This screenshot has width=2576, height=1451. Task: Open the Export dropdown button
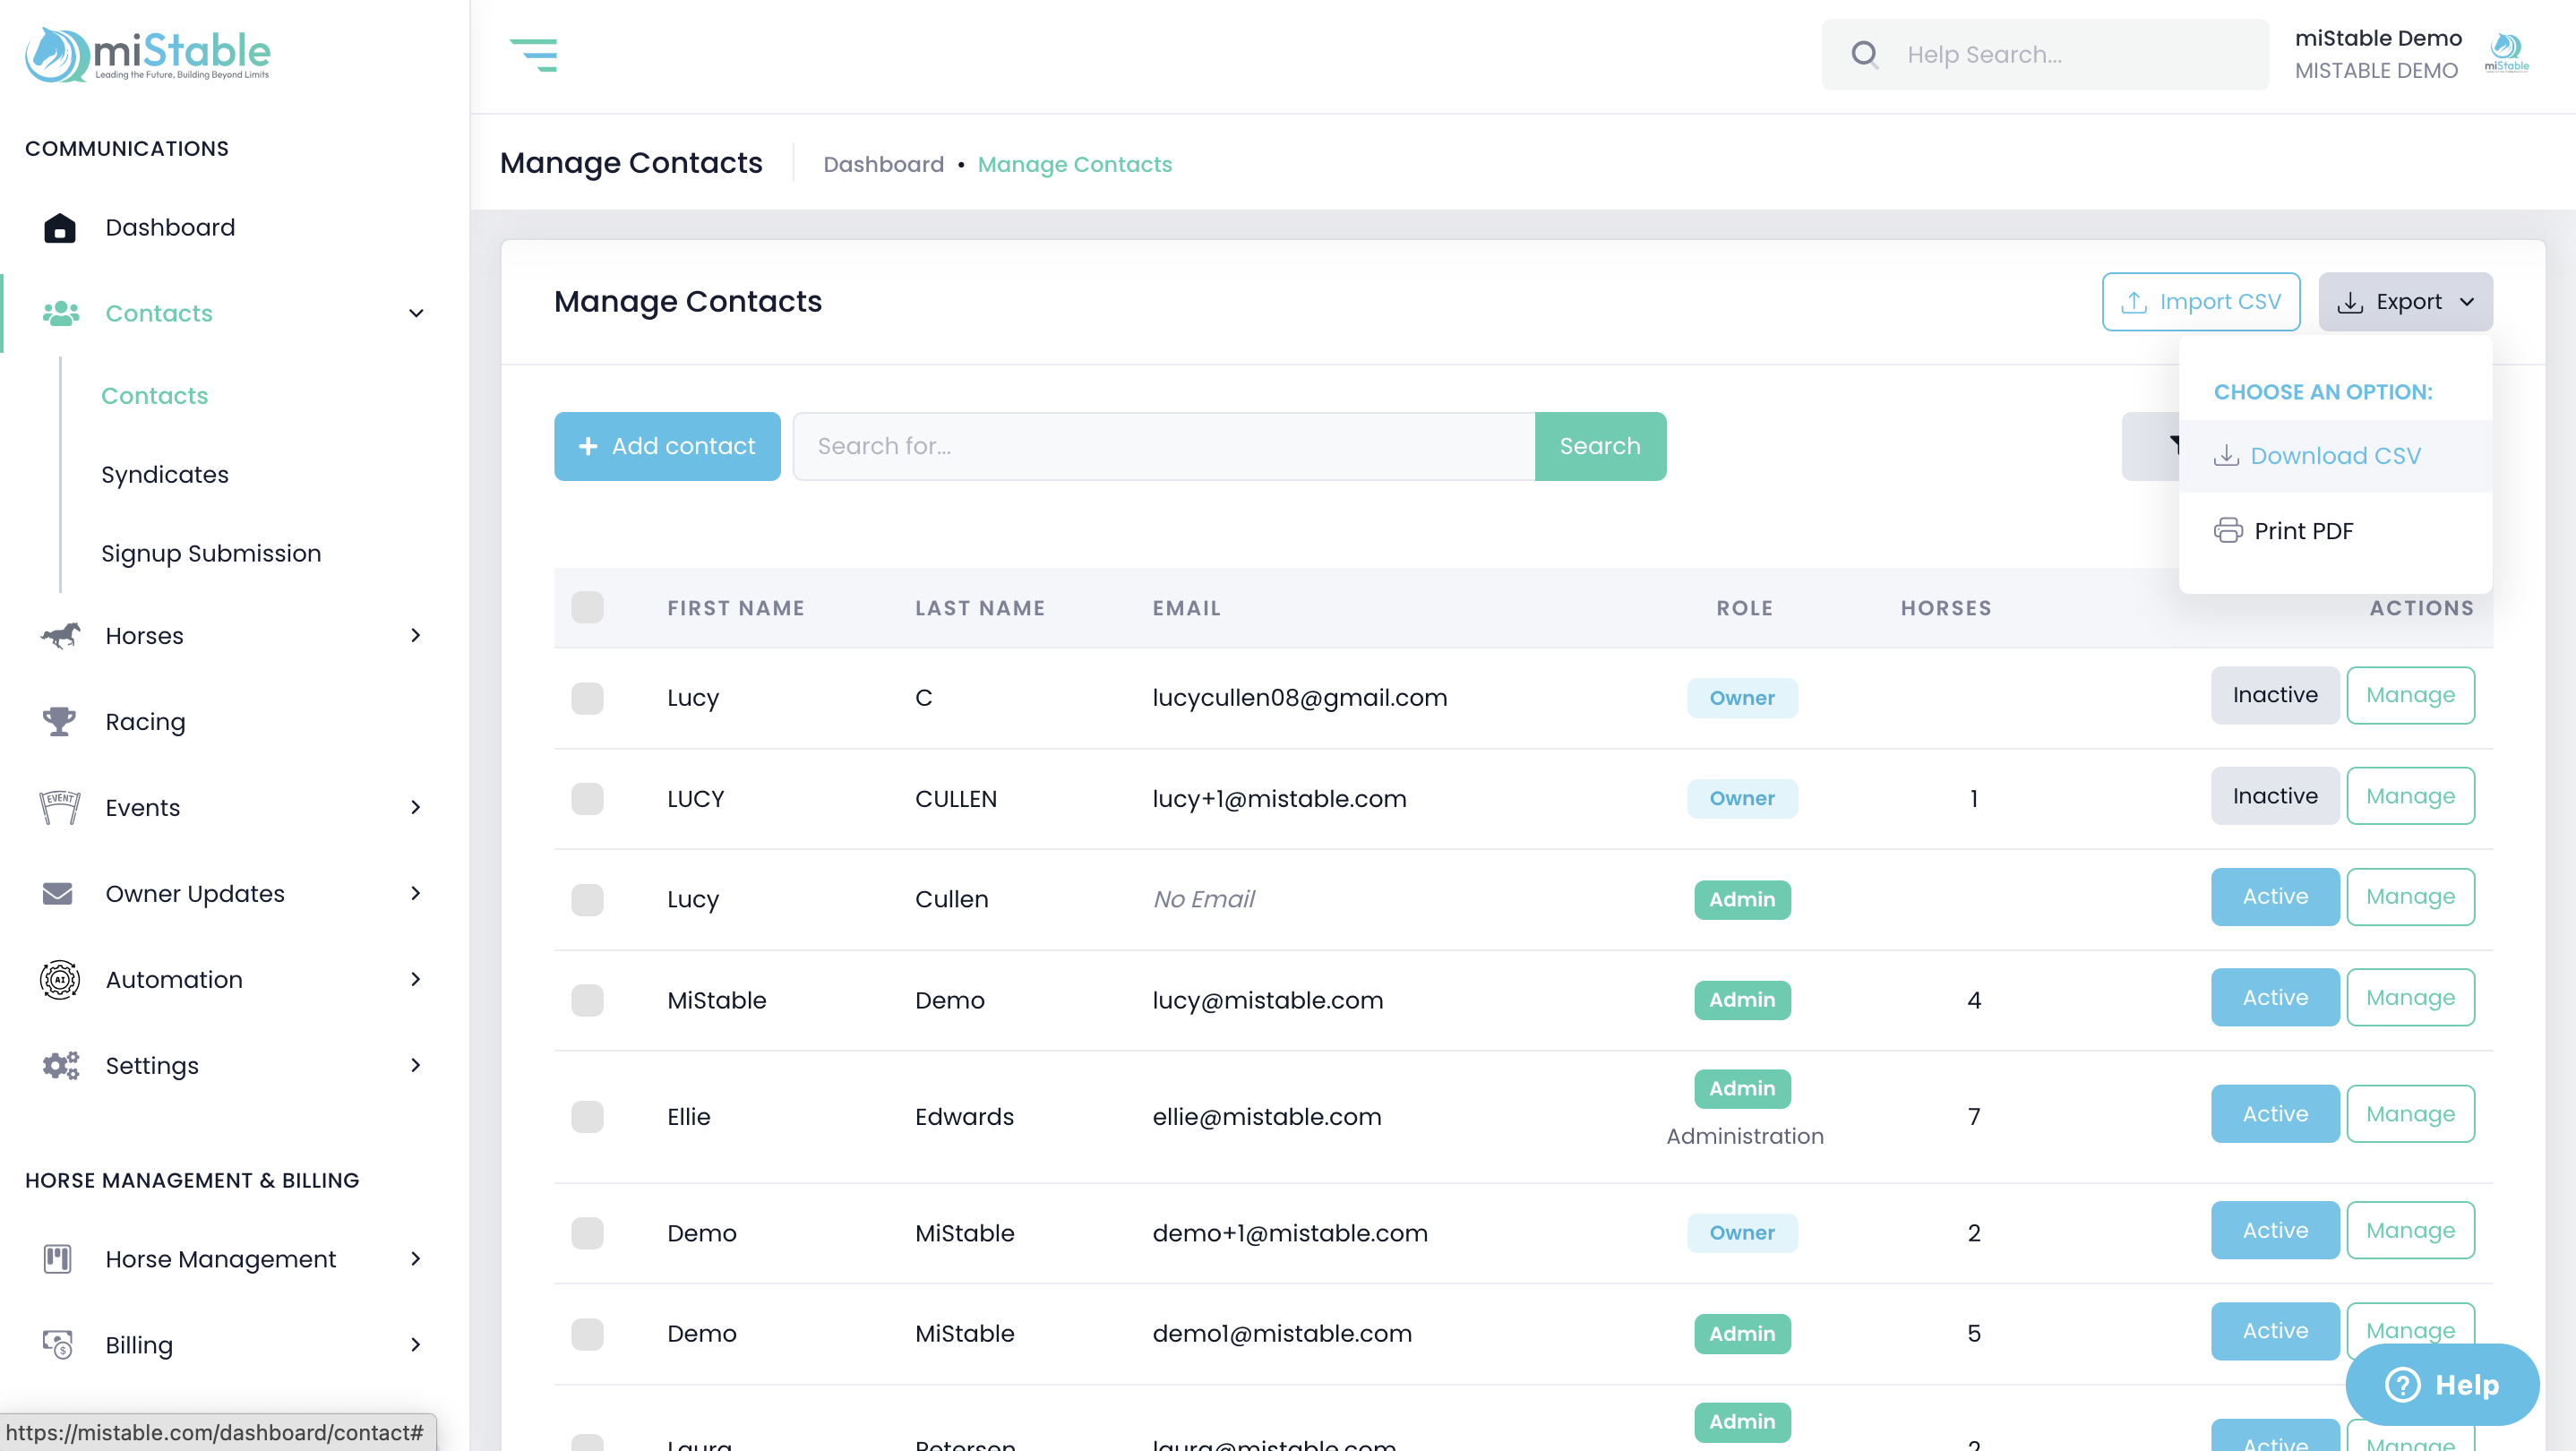tap(2405, 301)
